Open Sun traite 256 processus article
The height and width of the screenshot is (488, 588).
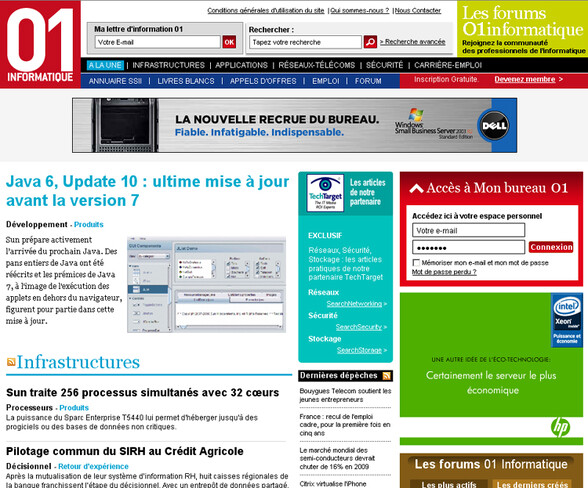(x=142, y=392)
